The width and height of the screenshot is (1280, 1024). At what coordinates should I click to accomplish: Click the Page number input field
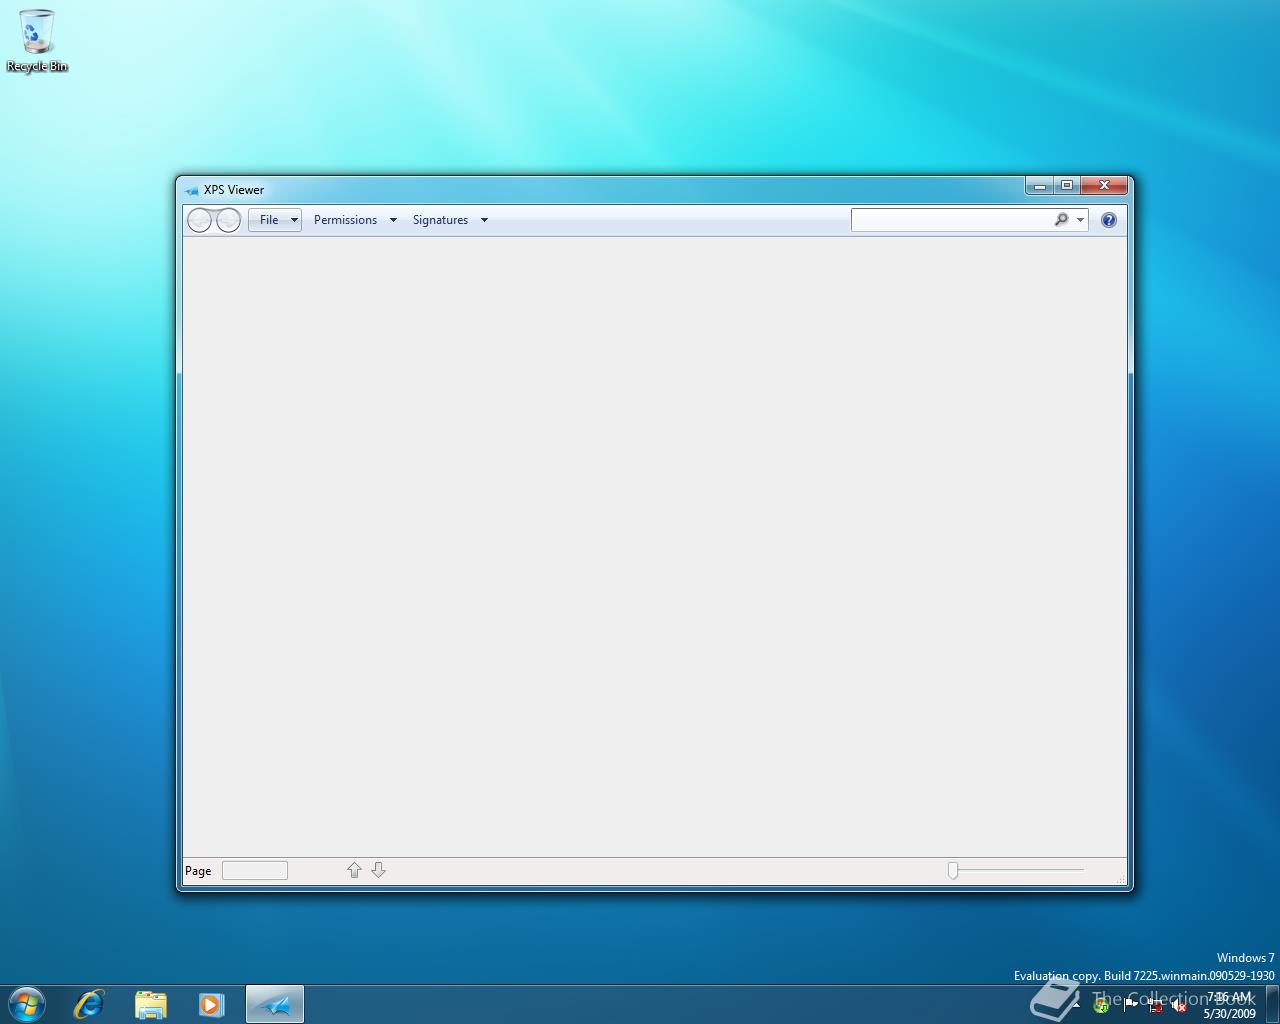coord(255,871)
